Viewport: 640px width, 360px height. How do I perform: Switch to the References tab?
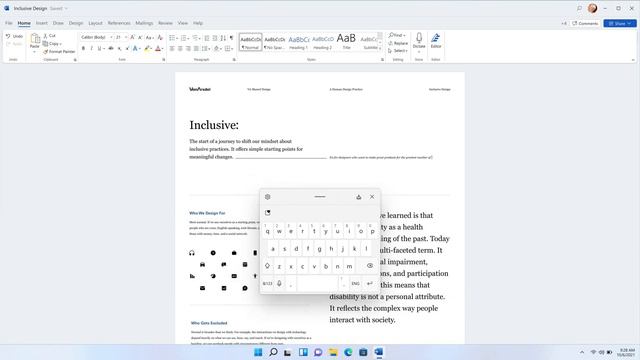coord(119,23)
